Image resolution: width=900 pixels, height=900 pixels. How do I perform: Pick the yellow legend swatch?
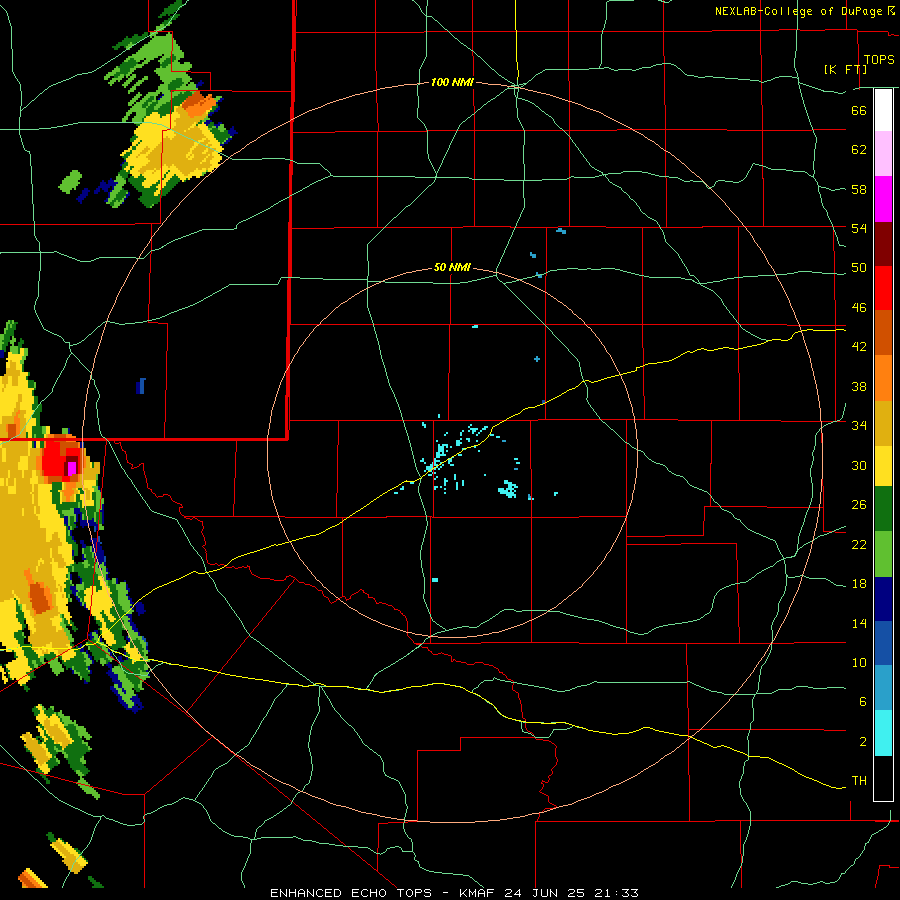pos(883,465)
